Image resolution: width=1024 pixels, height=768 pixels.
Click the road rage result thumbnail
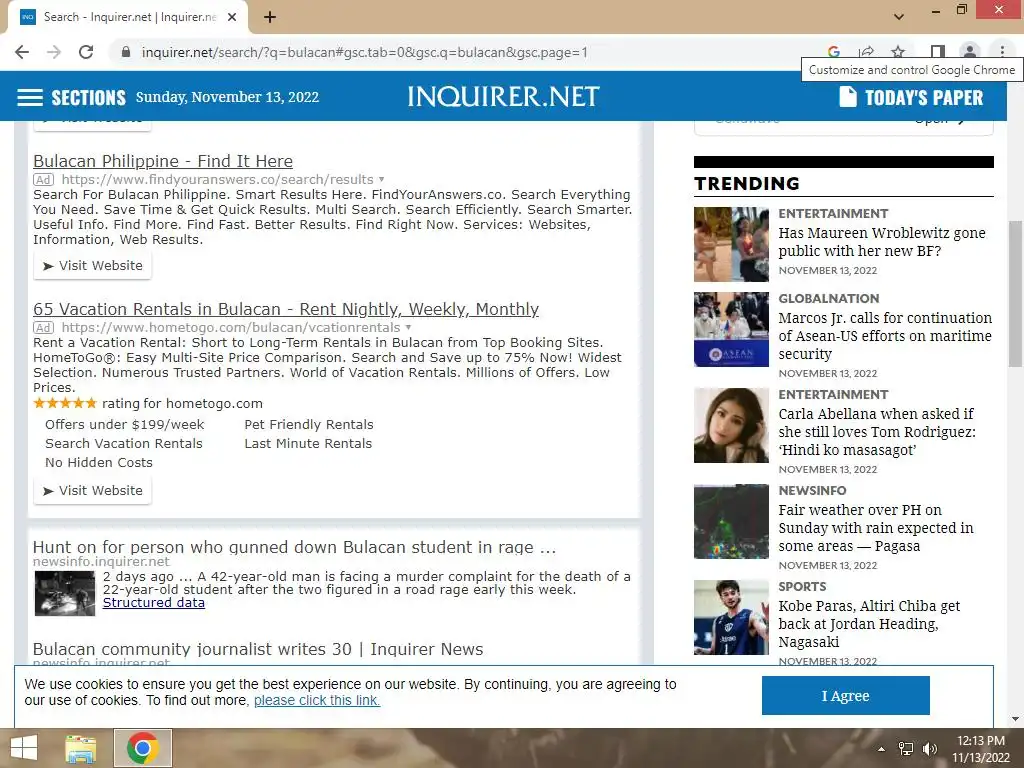65,593
